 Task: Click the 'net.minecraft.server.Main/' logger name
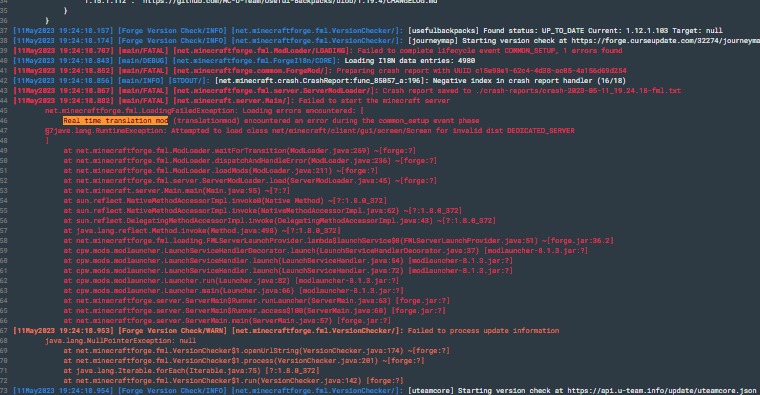tap(233, 101)
